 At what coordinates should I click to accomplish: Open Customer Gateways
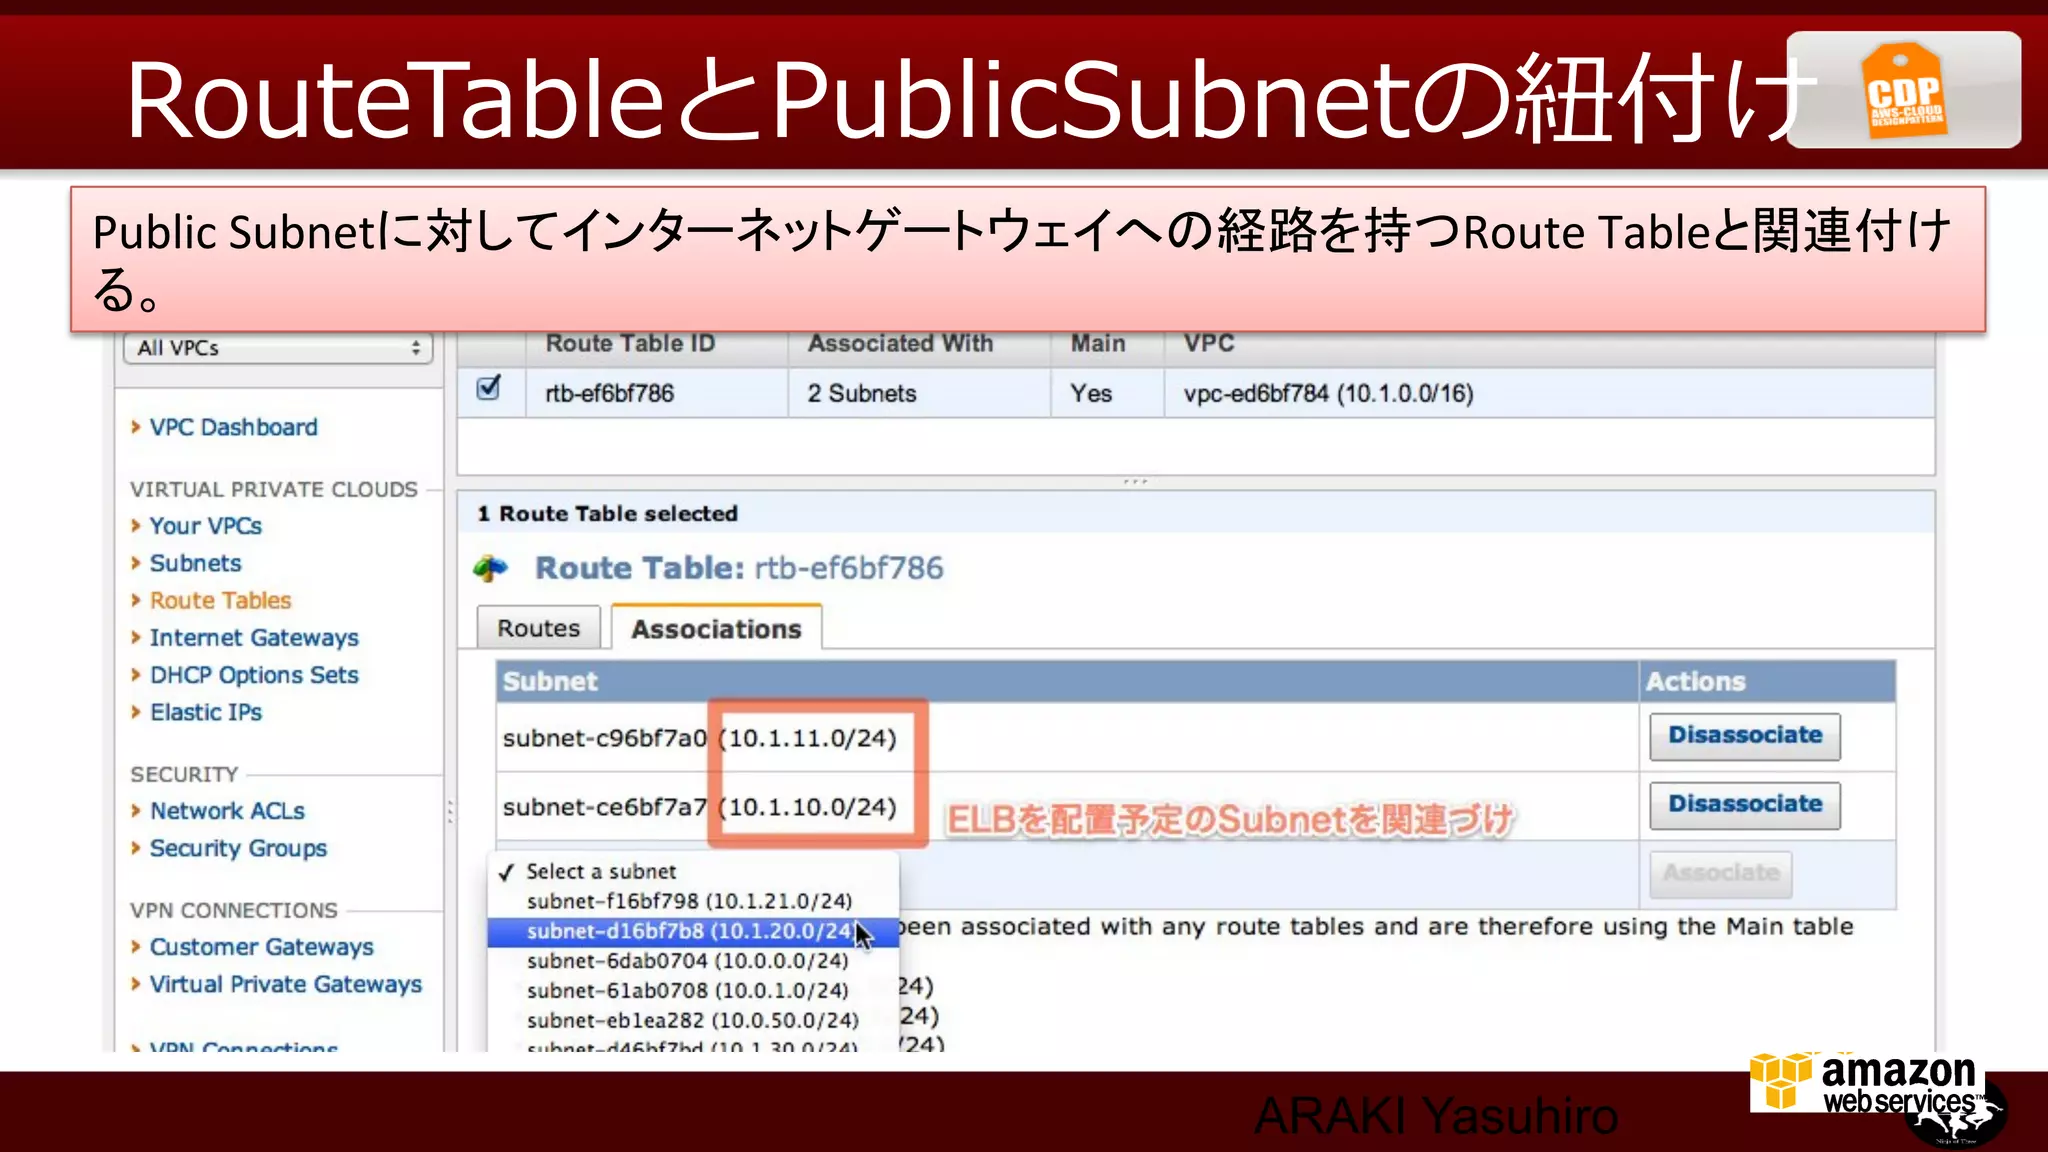point(261,947)
